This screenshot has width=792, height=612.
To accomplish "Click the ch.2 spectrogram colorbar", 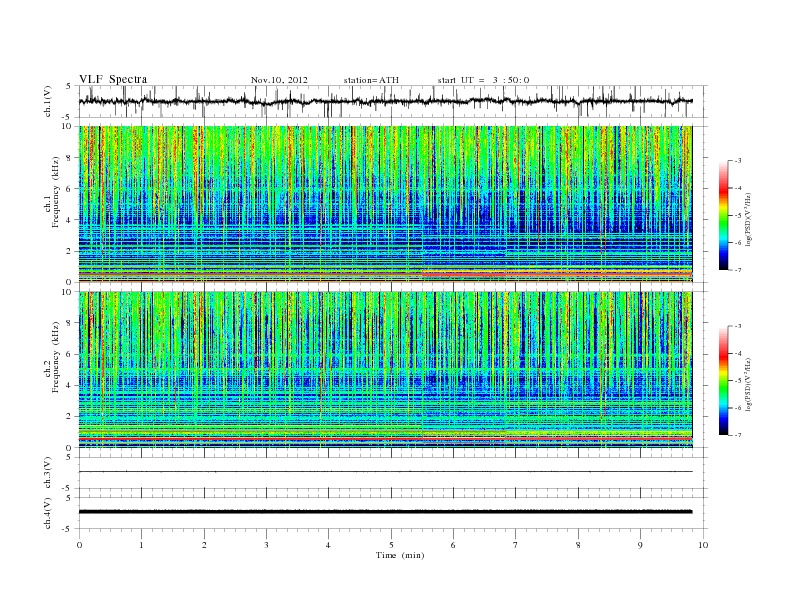I will coord(723,380).
